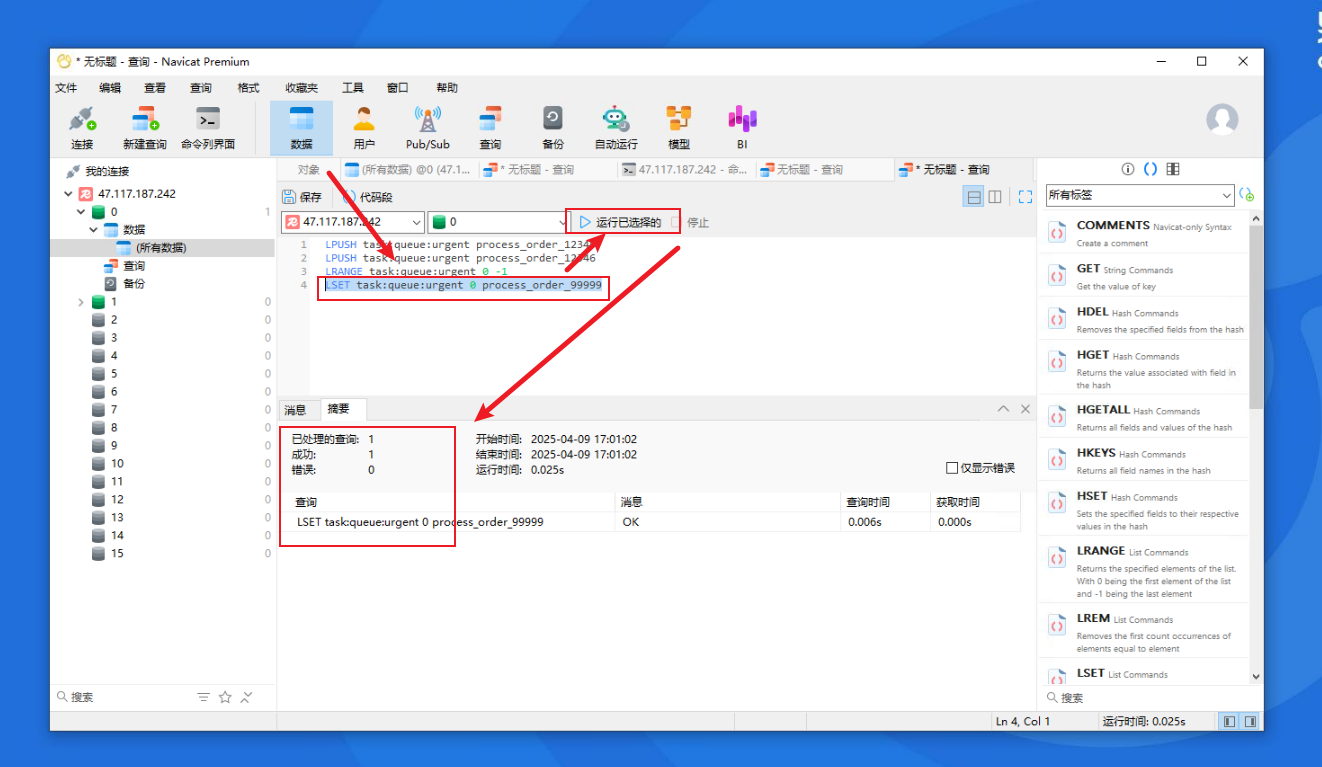Select 查询 node under database 0
This screenshot has height=767, width=1322.
(134, 266)
